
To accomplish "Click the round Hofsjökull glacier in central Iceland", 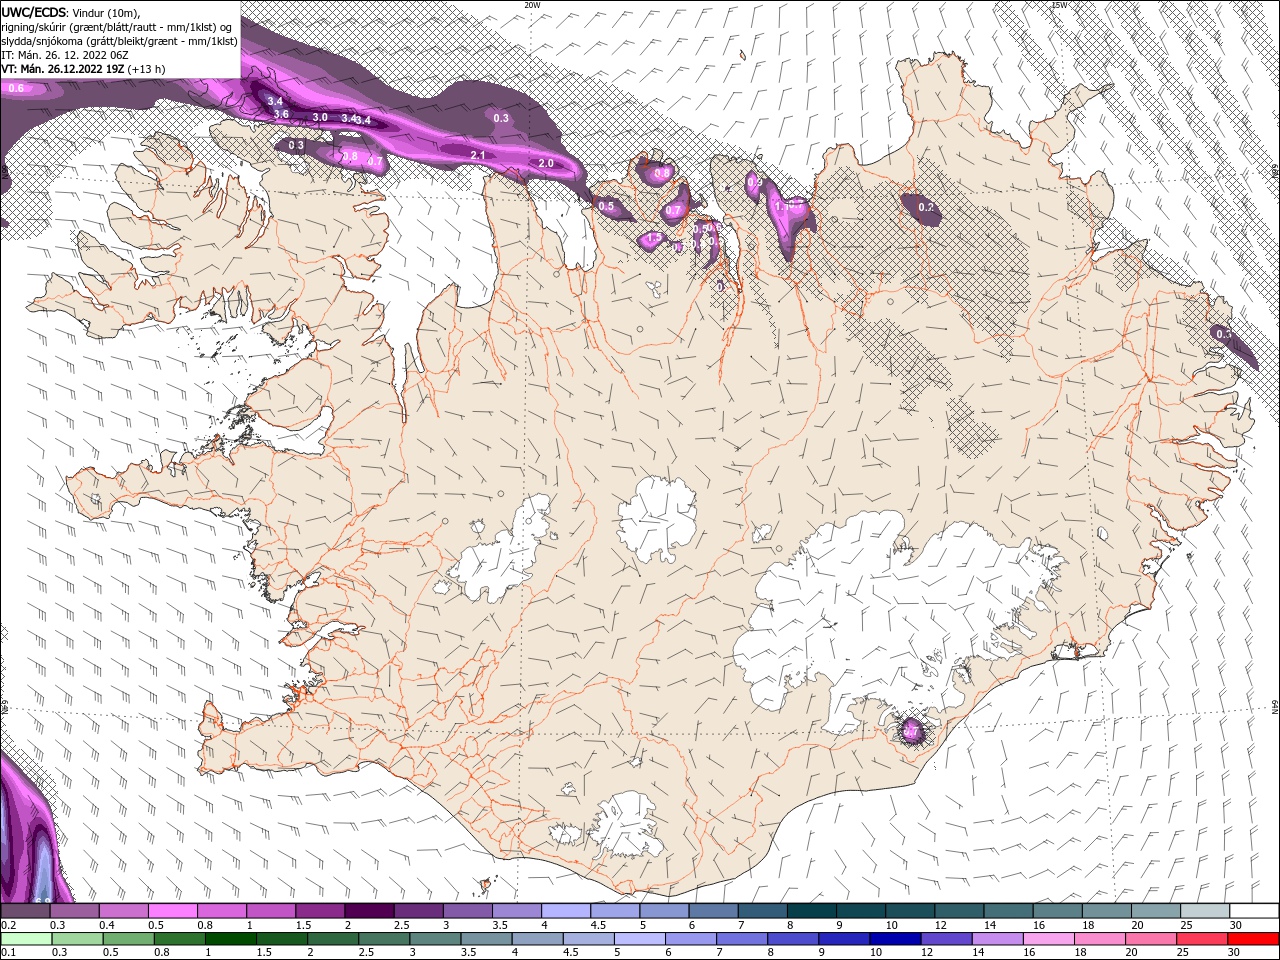I will pyautogui.click(x=657, y=519).
